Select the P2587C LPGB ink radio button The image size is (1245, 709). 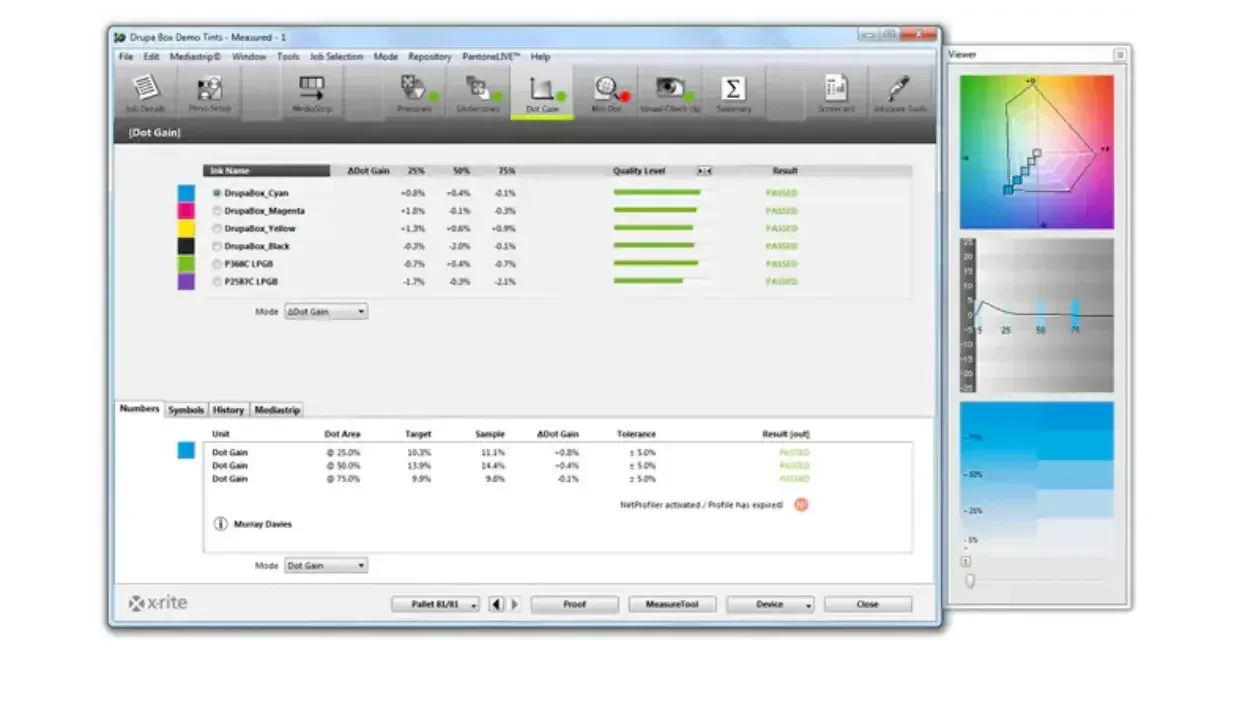click(217, 282)
